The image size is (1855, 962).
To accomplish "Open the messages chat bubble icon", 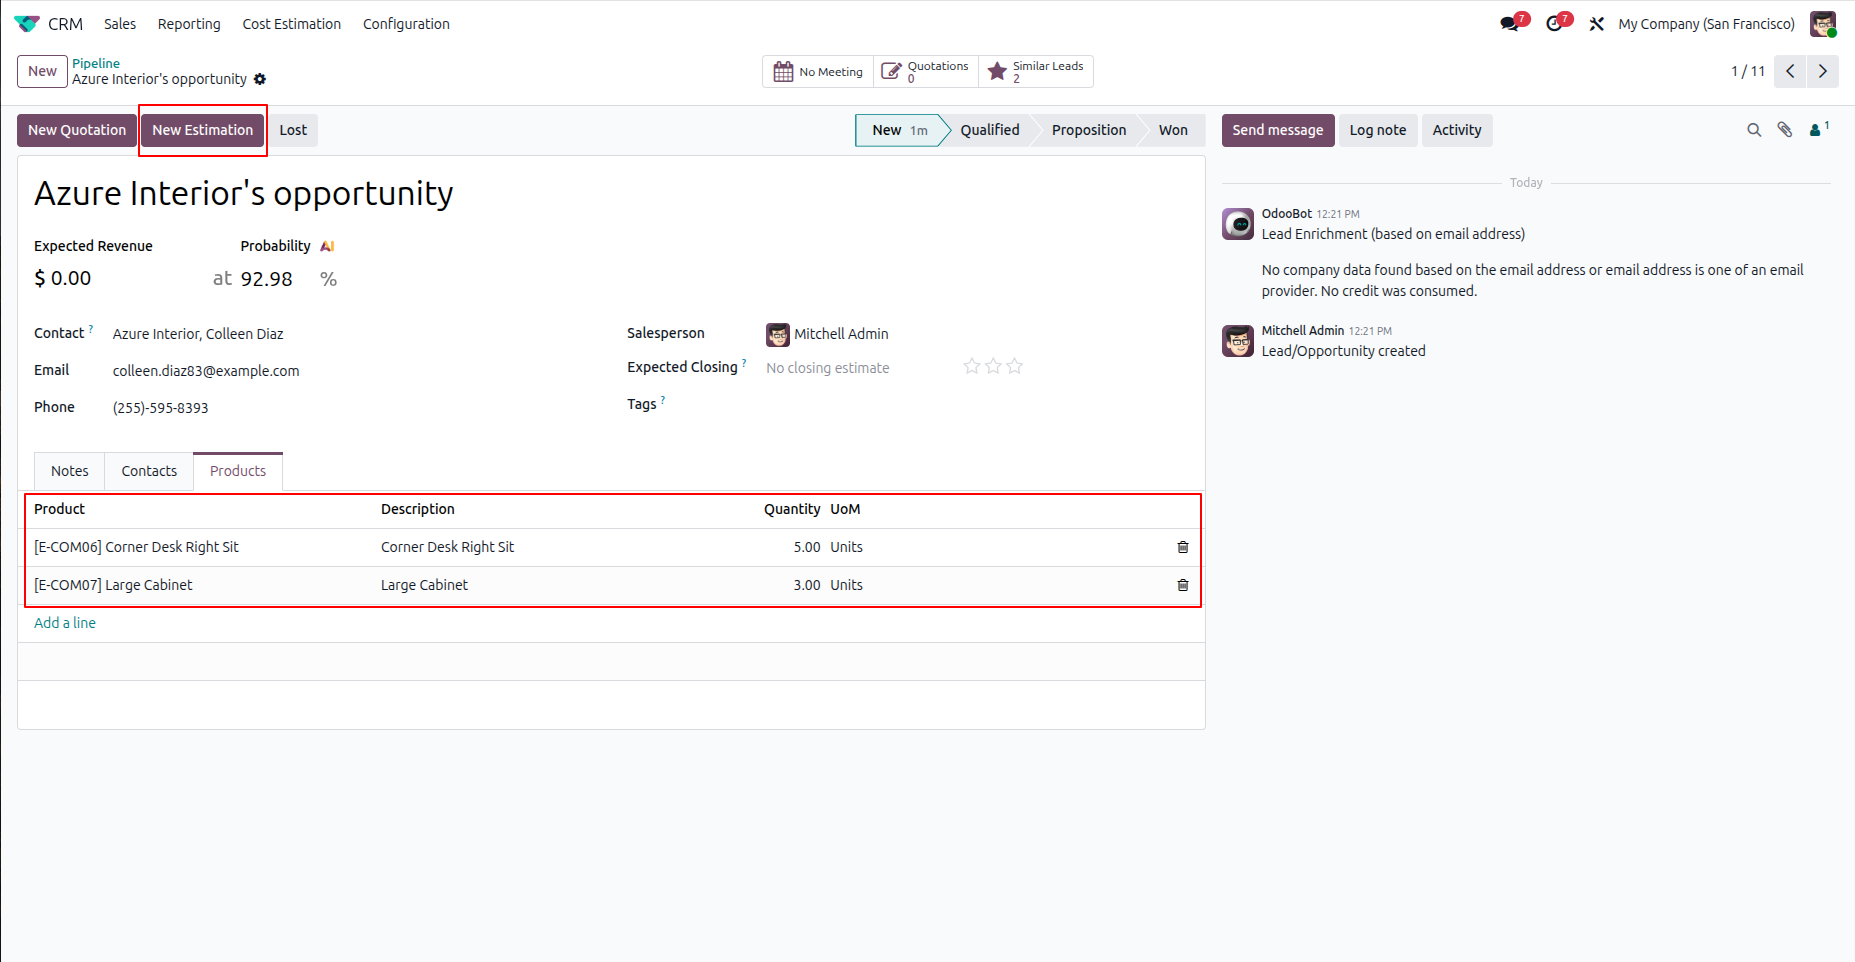I will 1510,24.
